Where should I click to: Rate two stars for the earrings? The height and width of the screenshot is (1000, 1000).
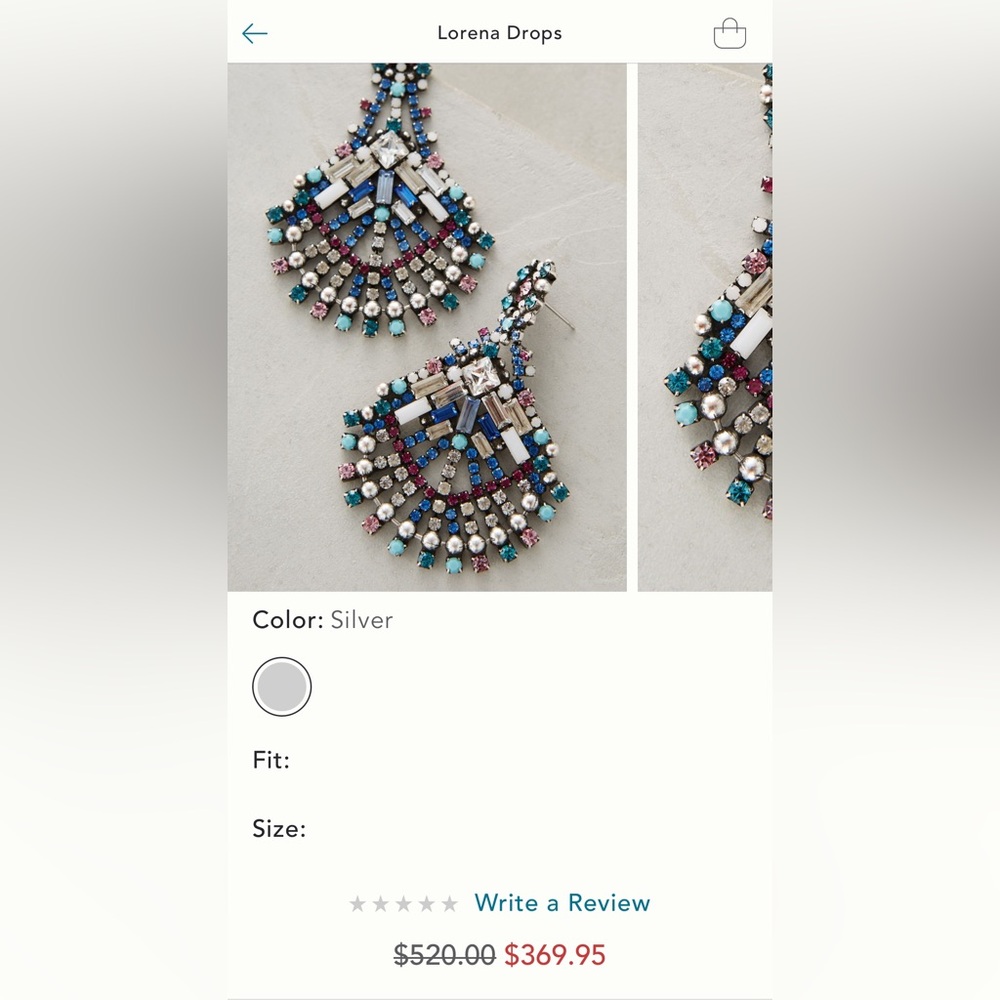coord(378,903)
